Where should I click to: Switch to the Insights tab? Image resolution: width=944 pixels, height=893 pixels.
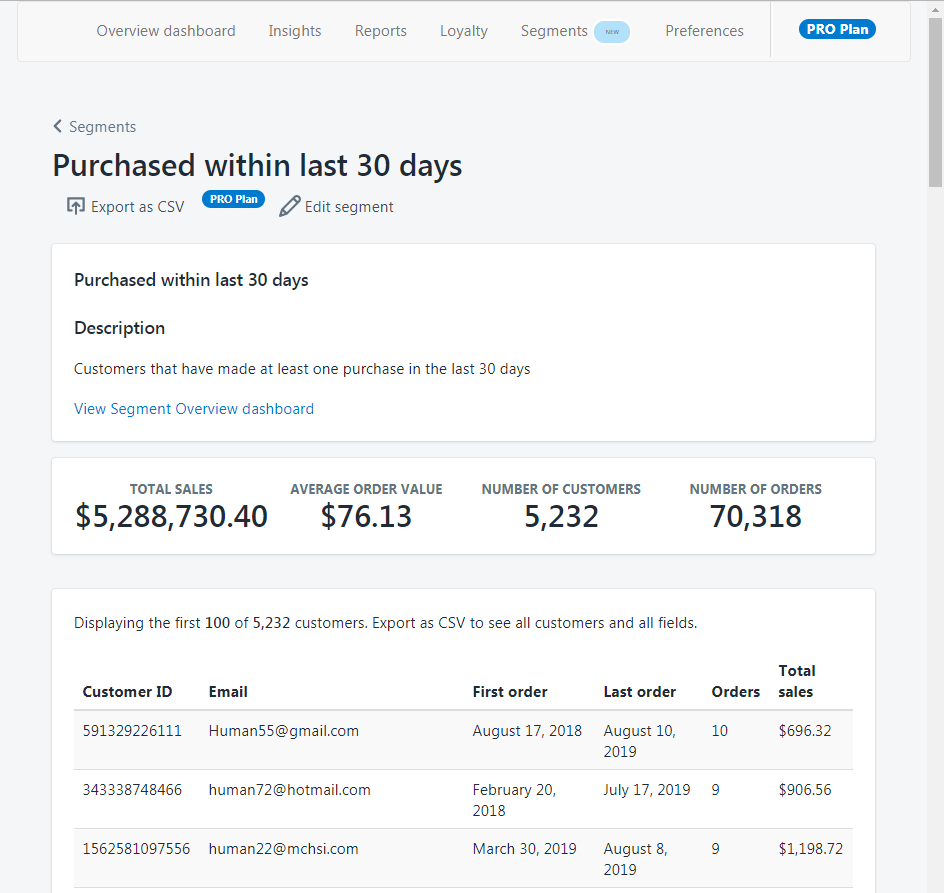click(x=295, y=31)
